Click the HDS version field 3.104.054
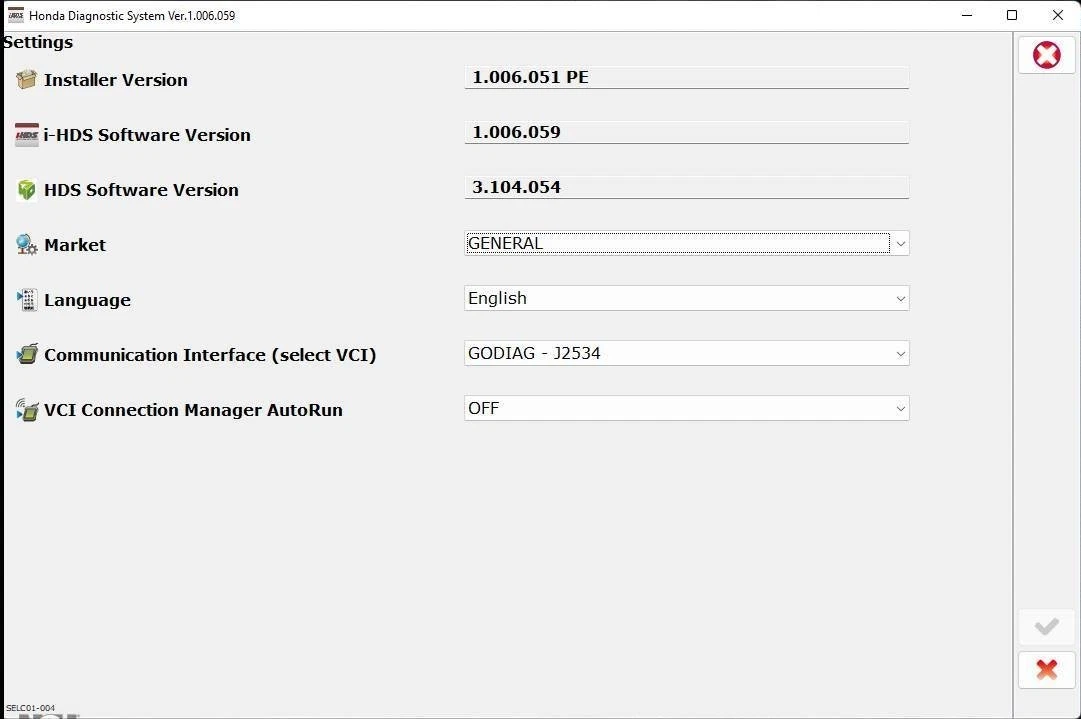 click(x=687, y=188)
